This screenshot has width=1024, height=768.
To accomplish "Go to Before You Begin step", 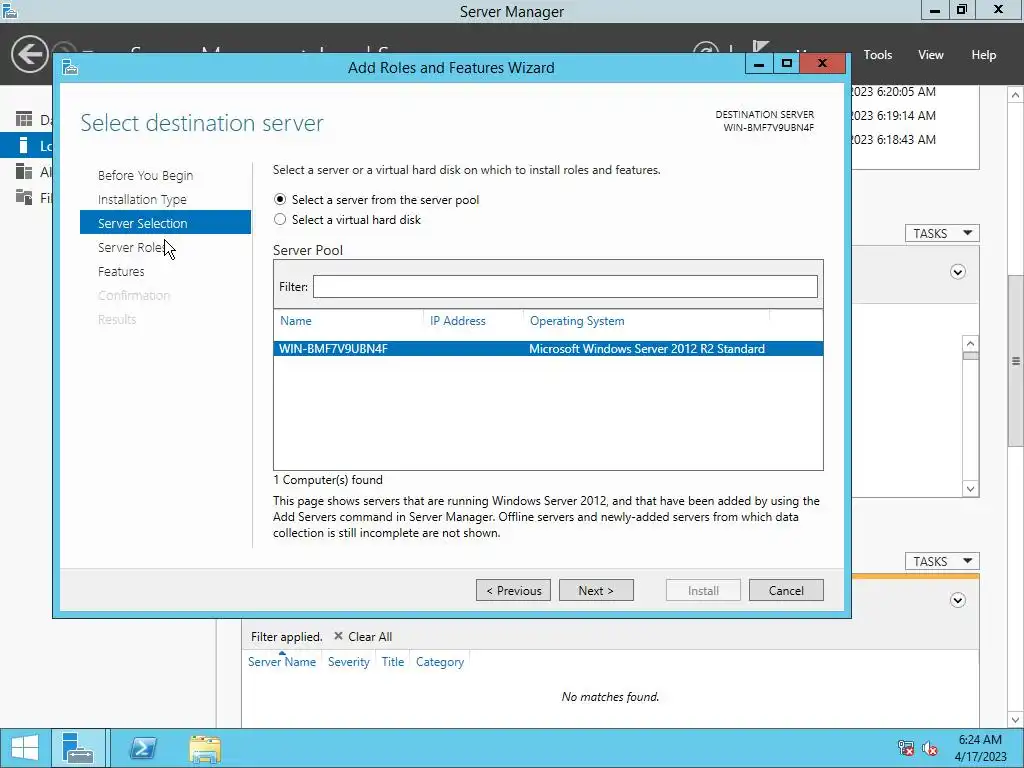I will tap(146, 175).
